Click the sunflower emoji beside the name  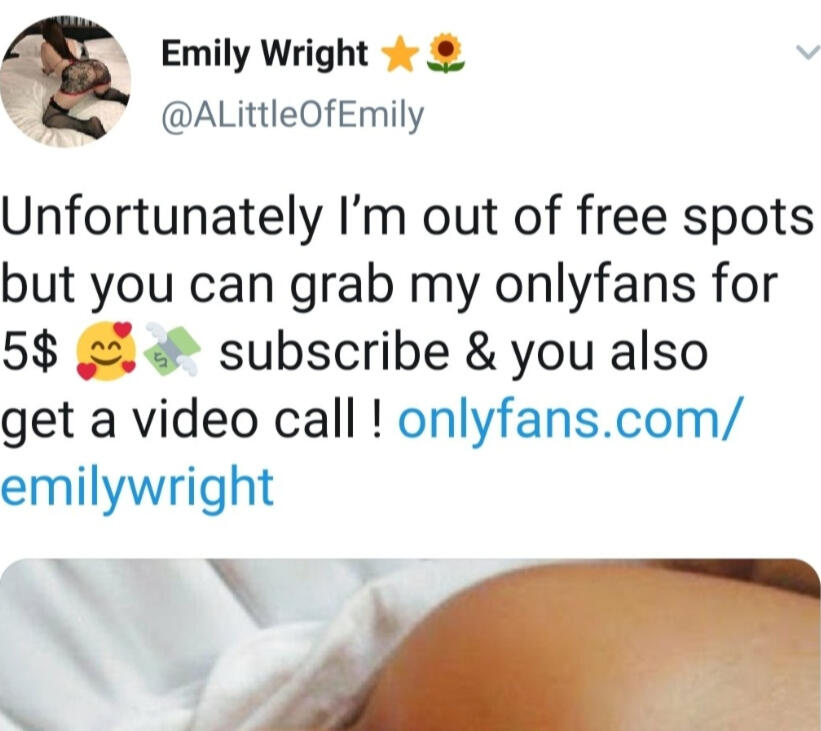click(x=446, y=53)
